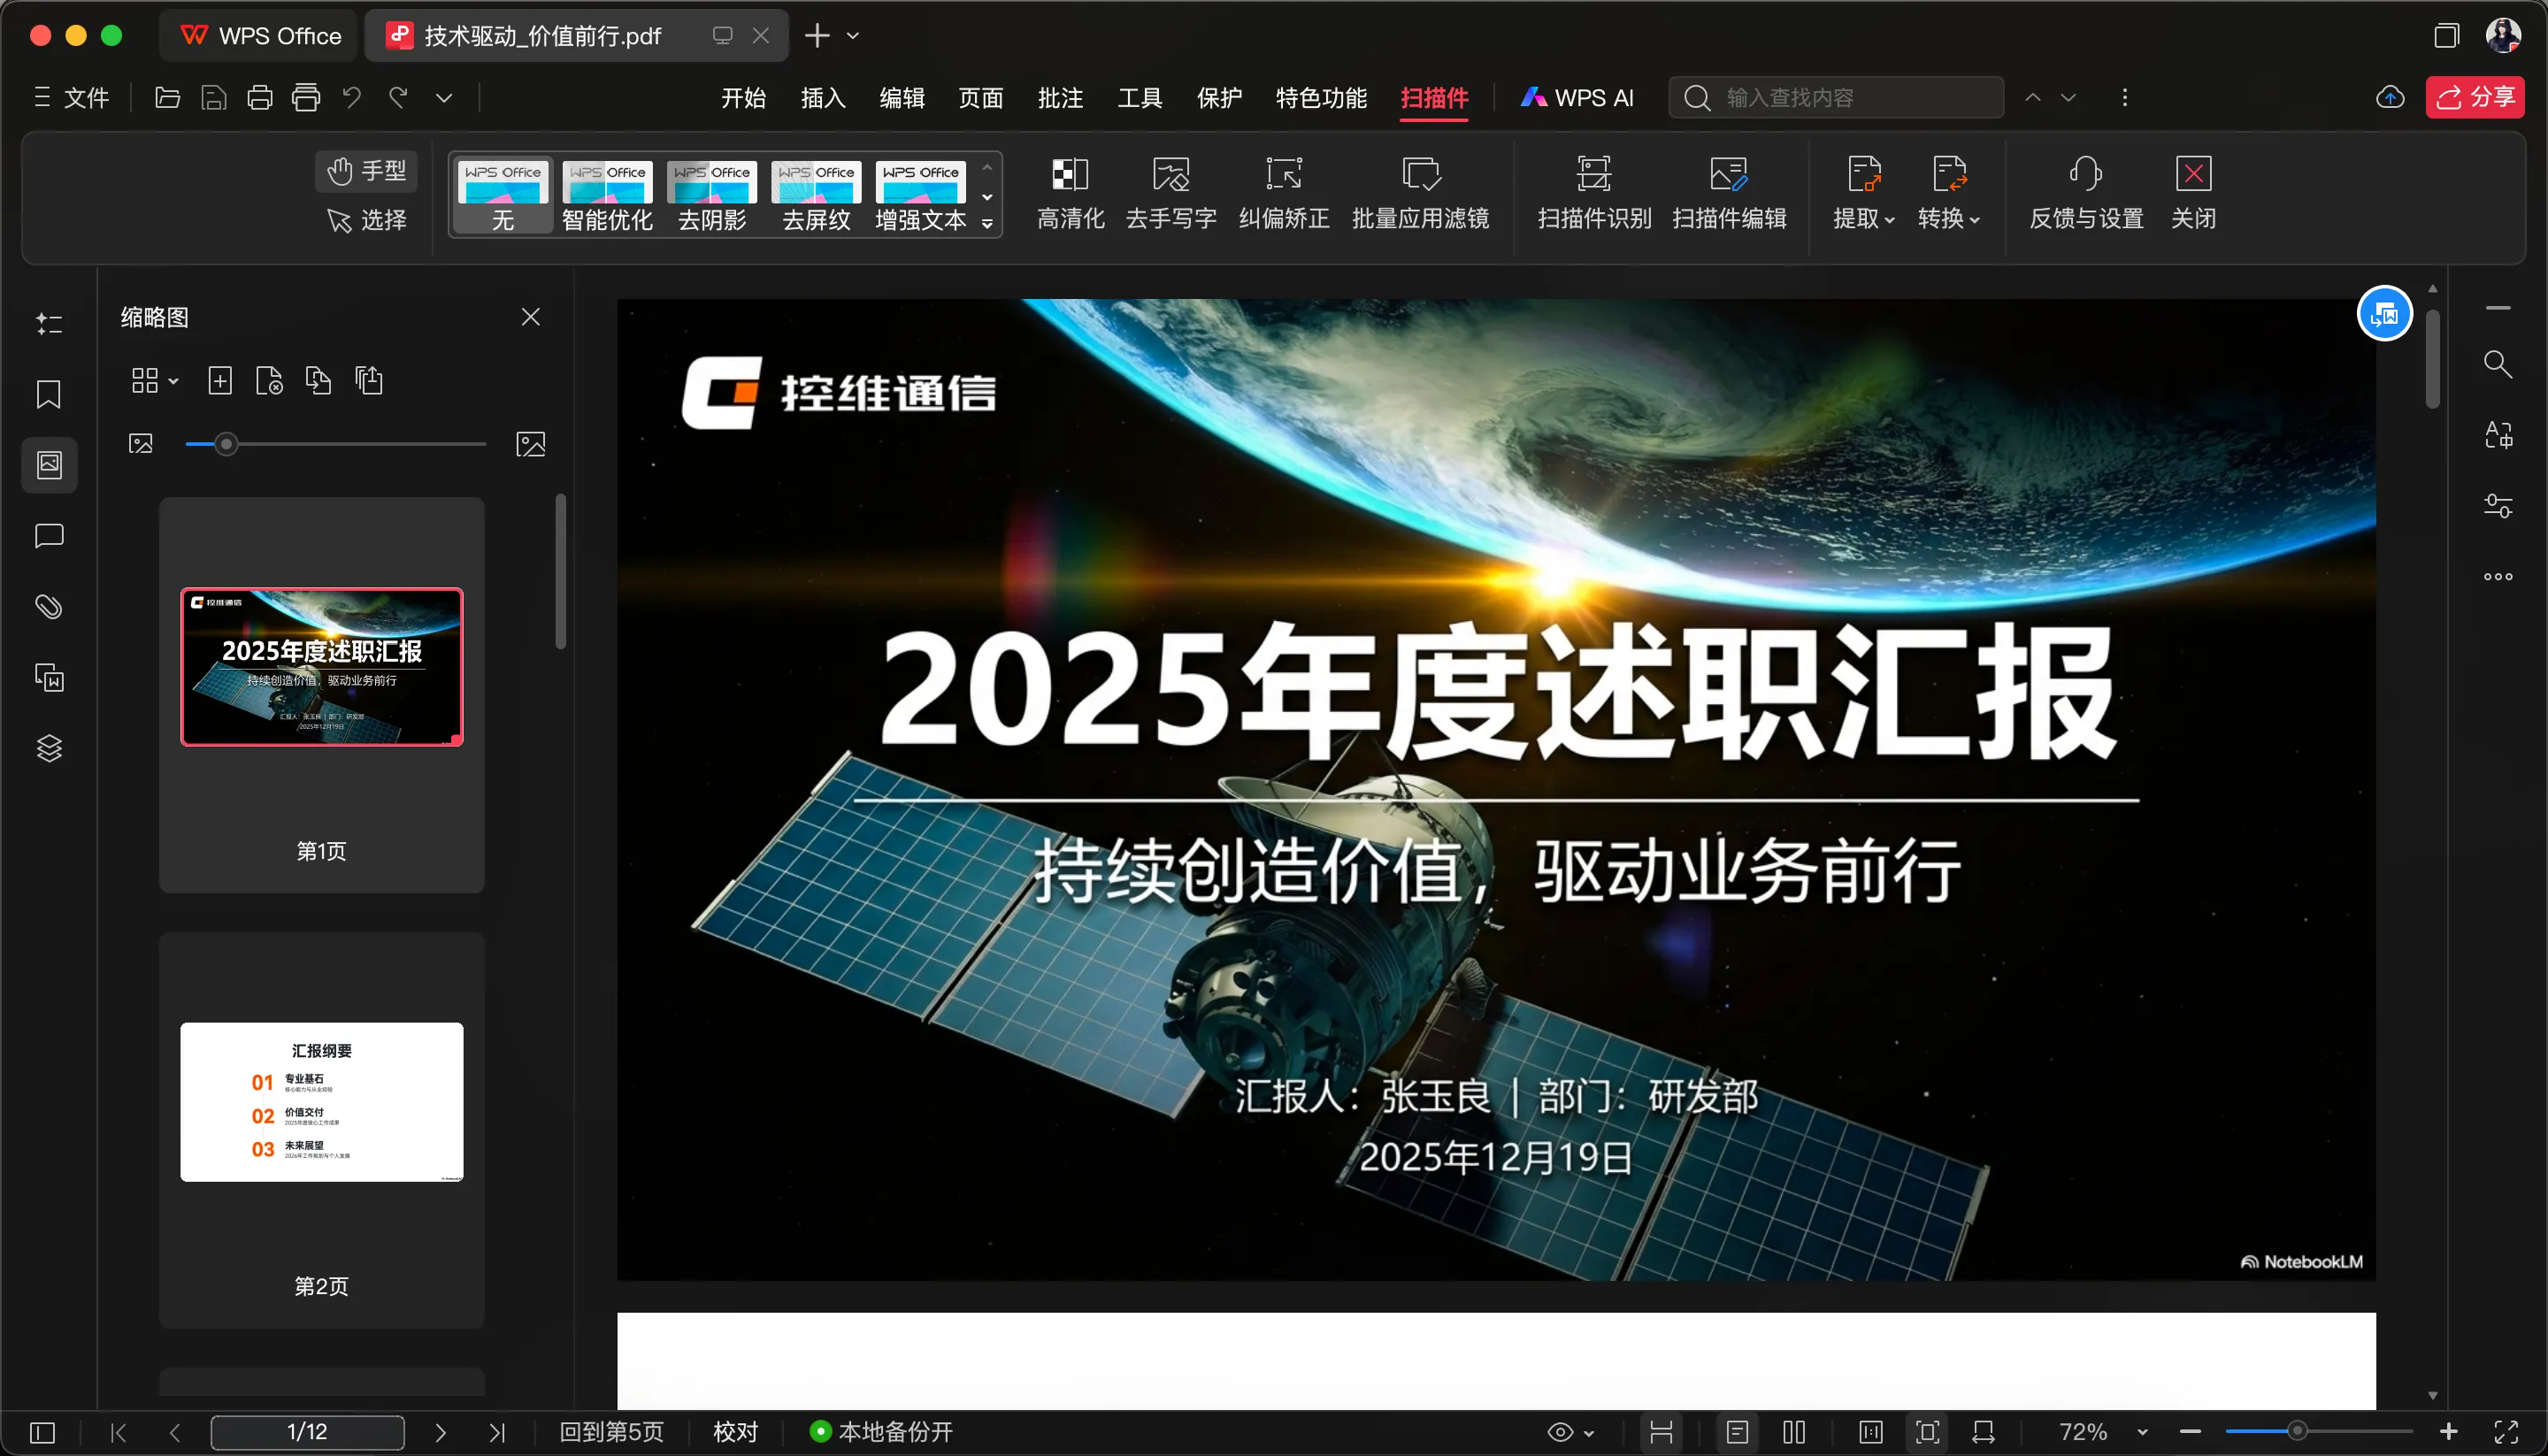Open the bookmark panel in sidebar
2548x1456 pixels.
tap(49, 394)
